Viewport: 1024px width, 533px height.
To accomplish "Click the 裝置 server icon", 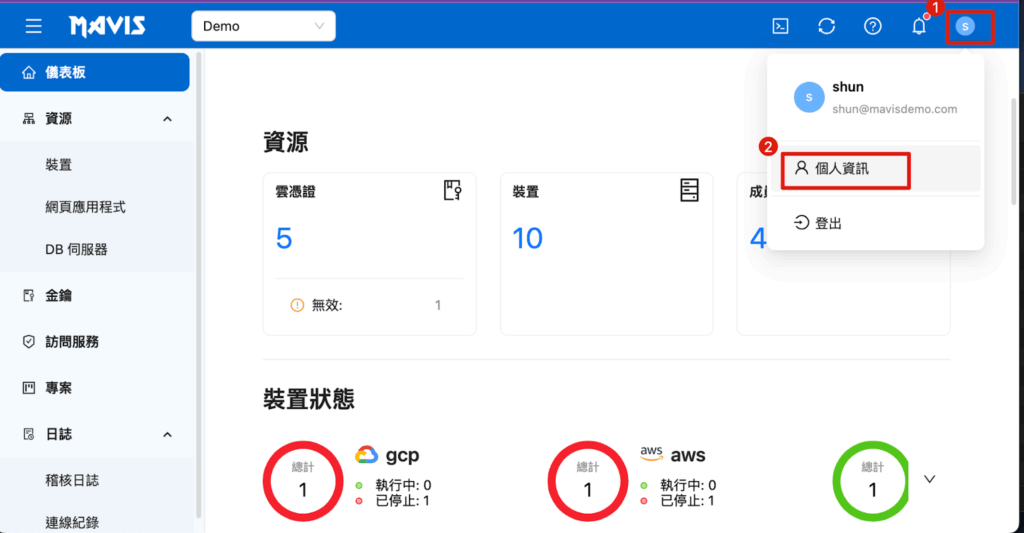I will 689,190.
